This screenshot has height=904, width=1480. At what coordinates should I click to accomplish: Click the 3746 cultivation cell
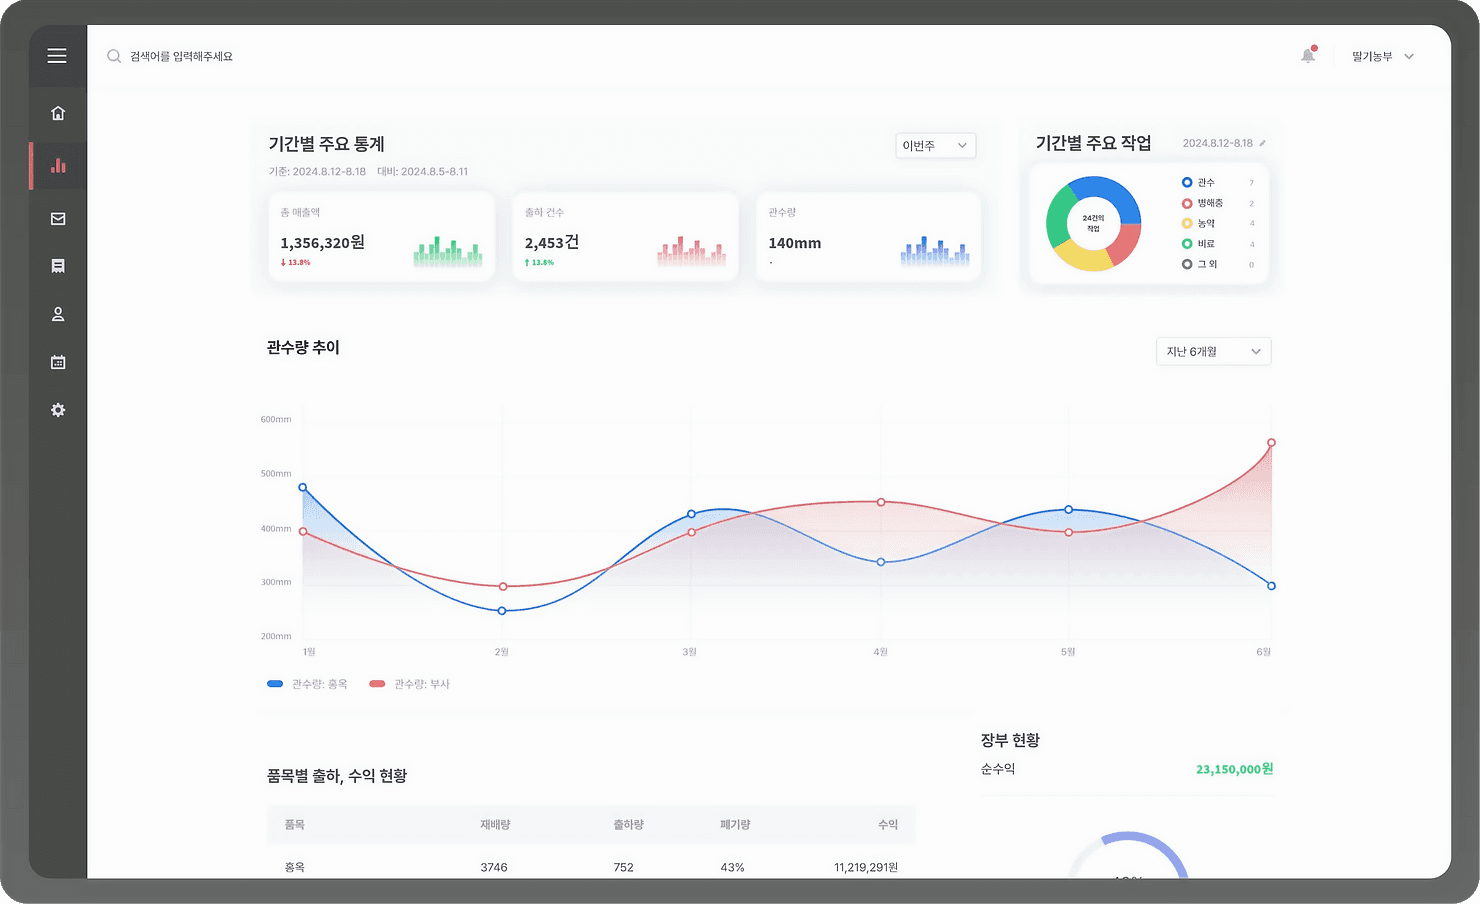[494, 867]
